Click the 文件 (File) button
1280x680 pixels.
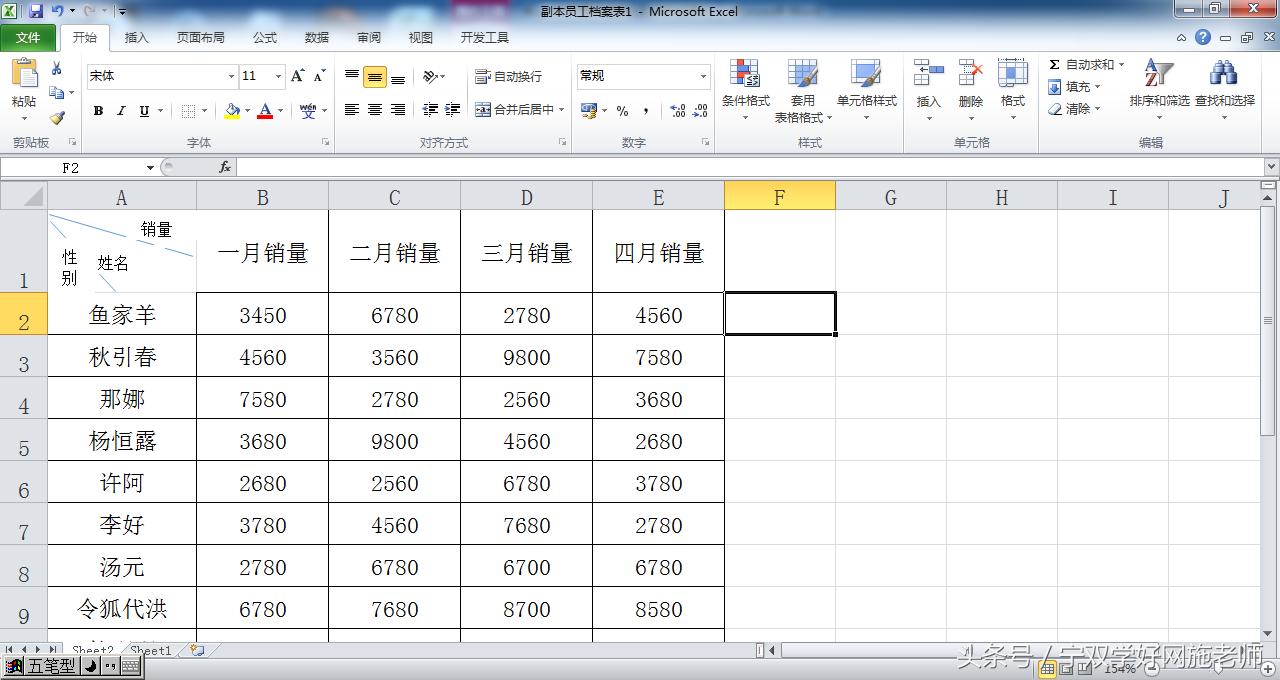tap(29, 37)
